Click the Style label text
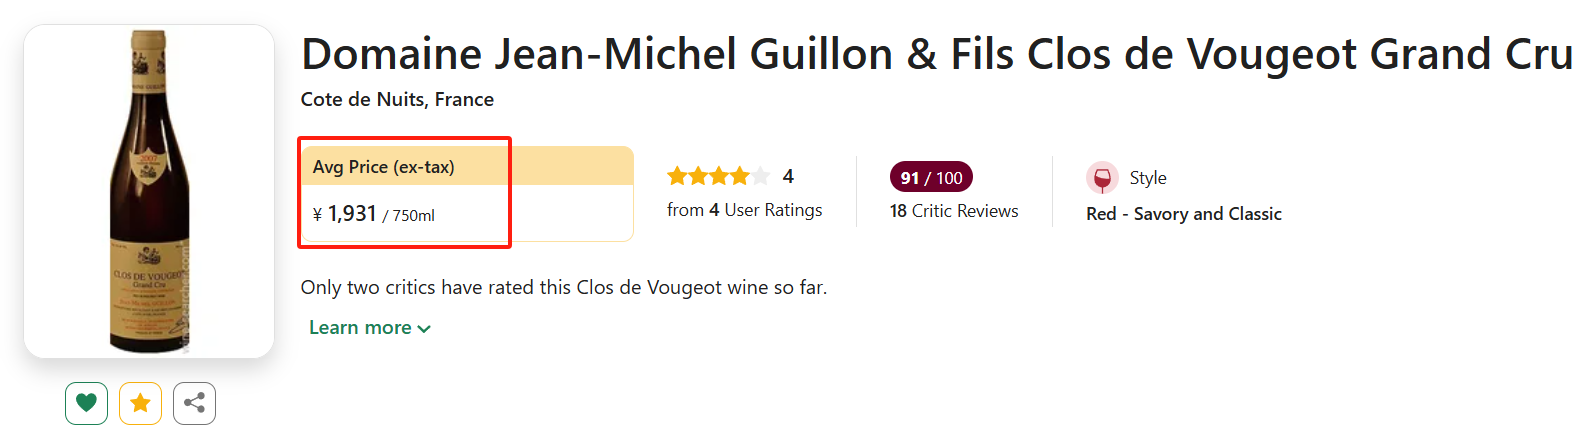This screenshot has height=434, width=1594. point(1148,178)
